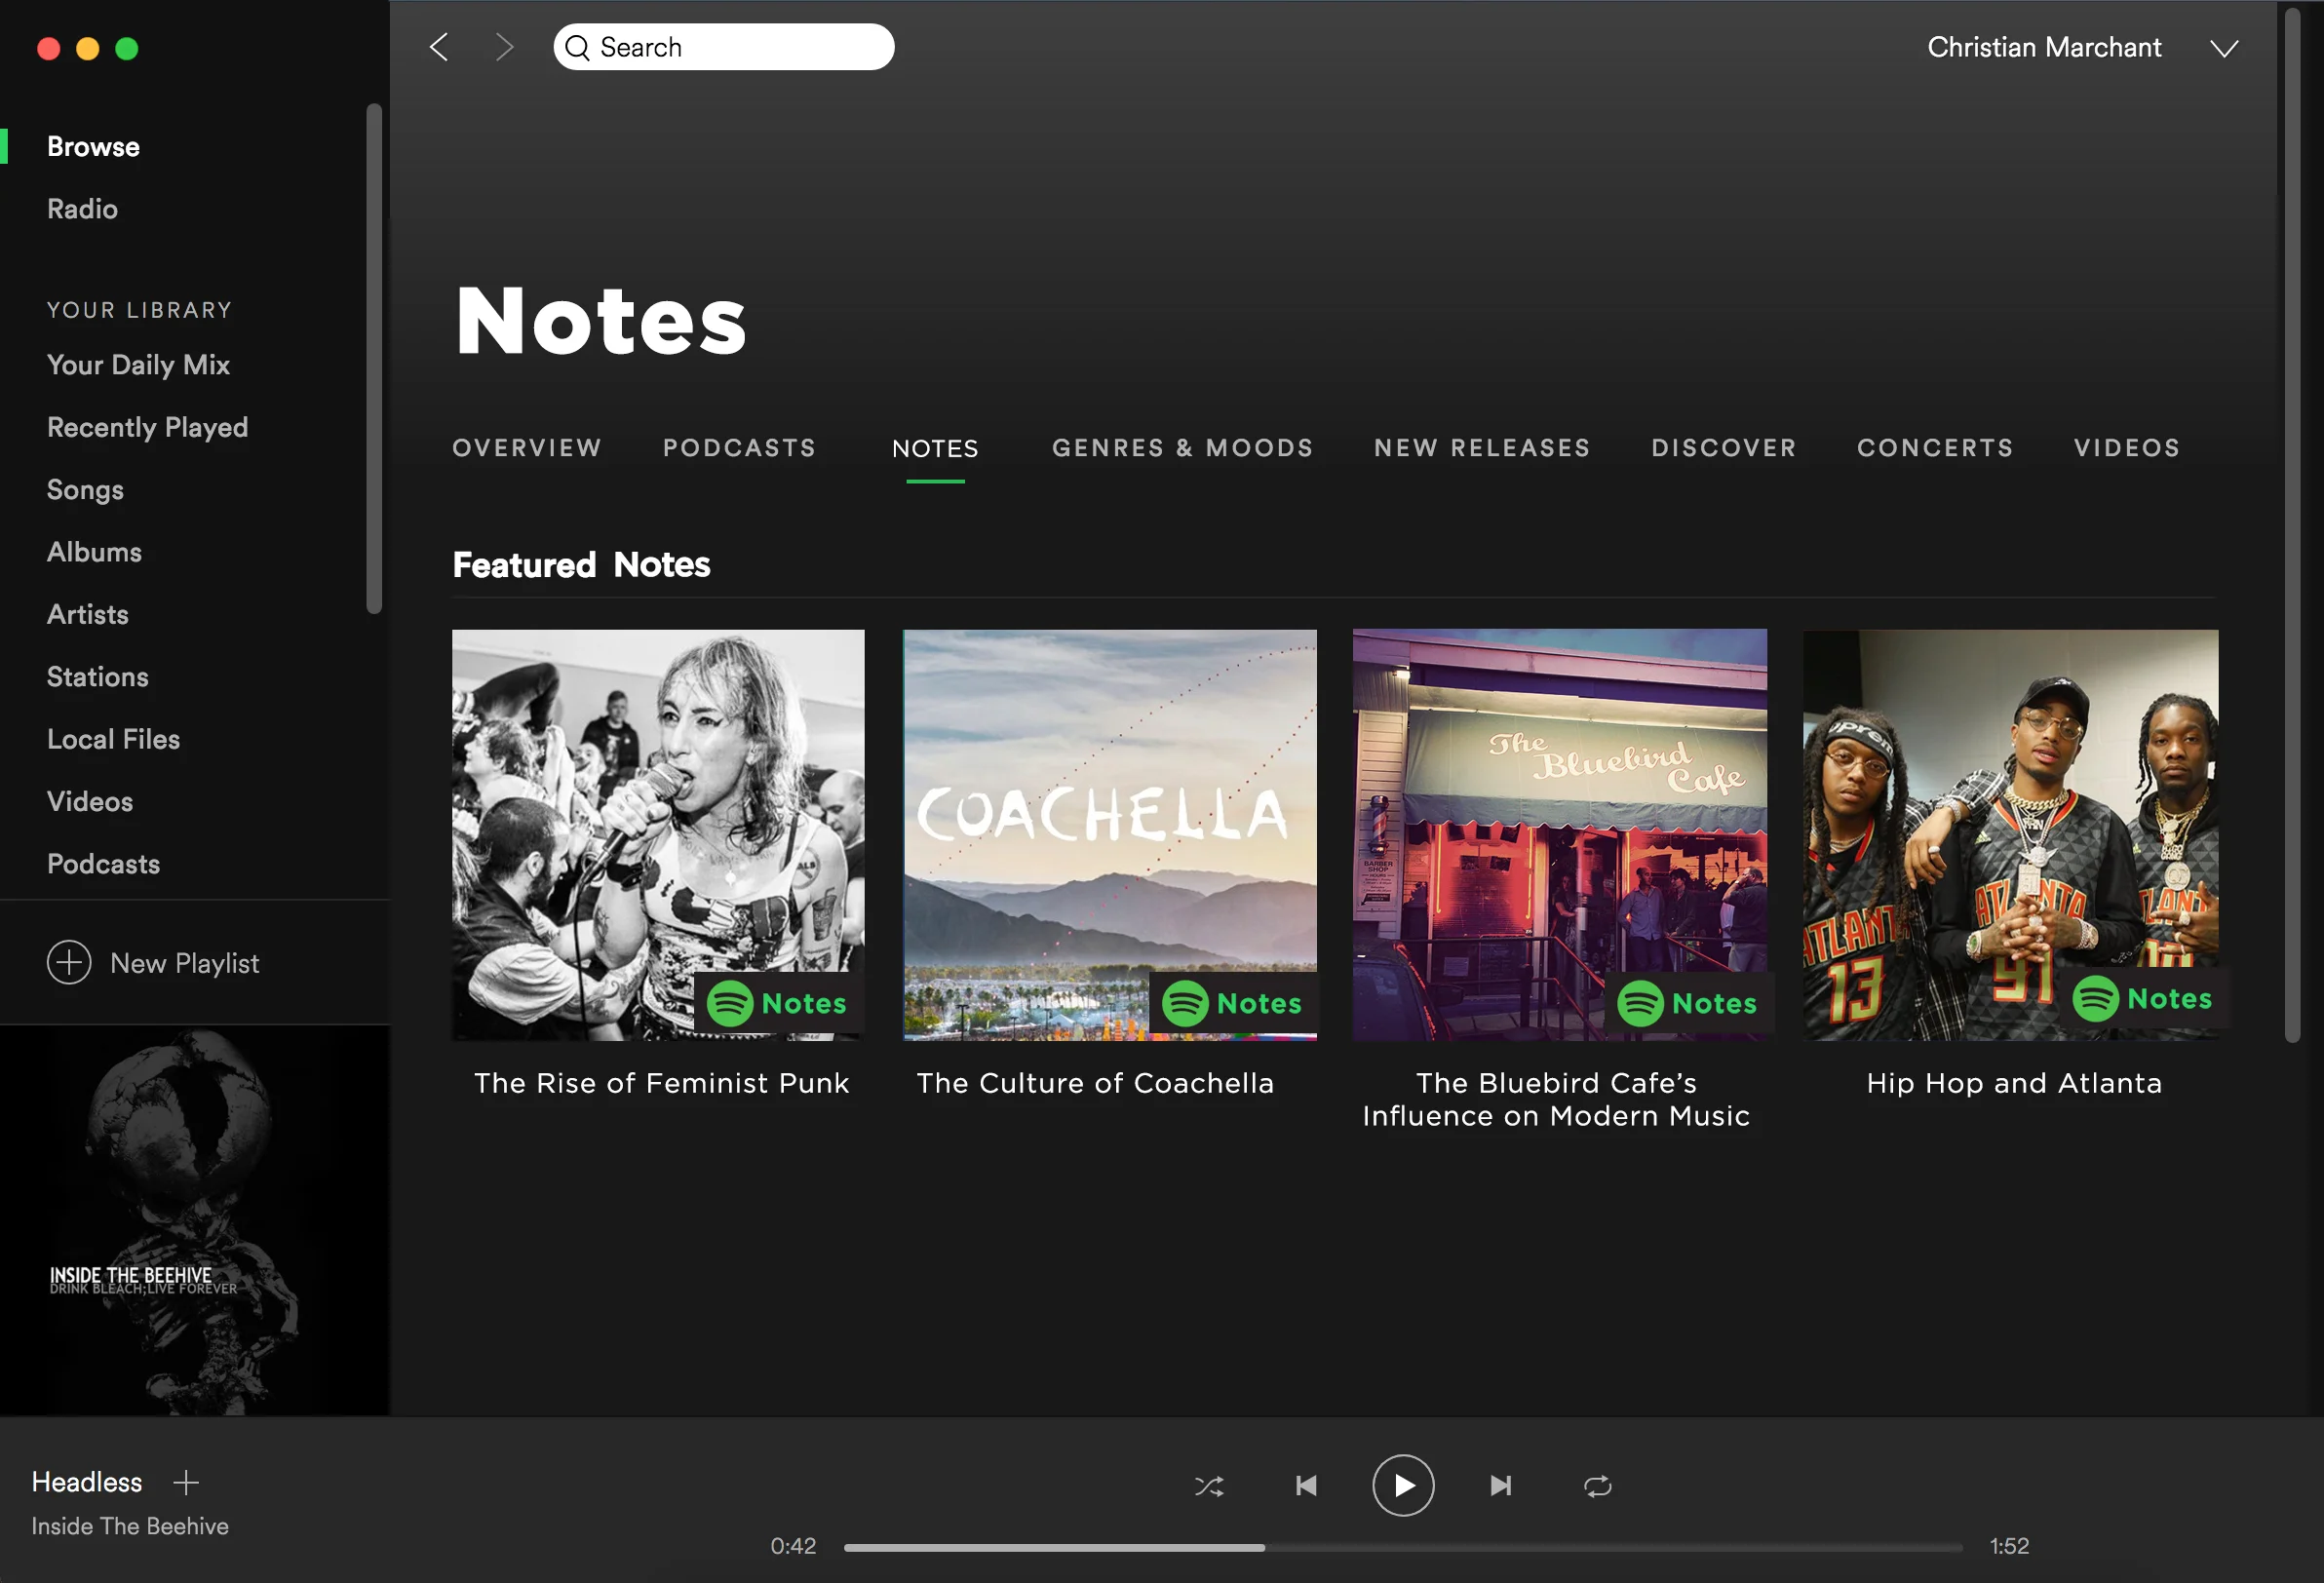Viewport: 2324px width, 1583px height.
Task: Open artist Inside The Beehive in player
Action: pyautogui.click(x=130, y=1526)
